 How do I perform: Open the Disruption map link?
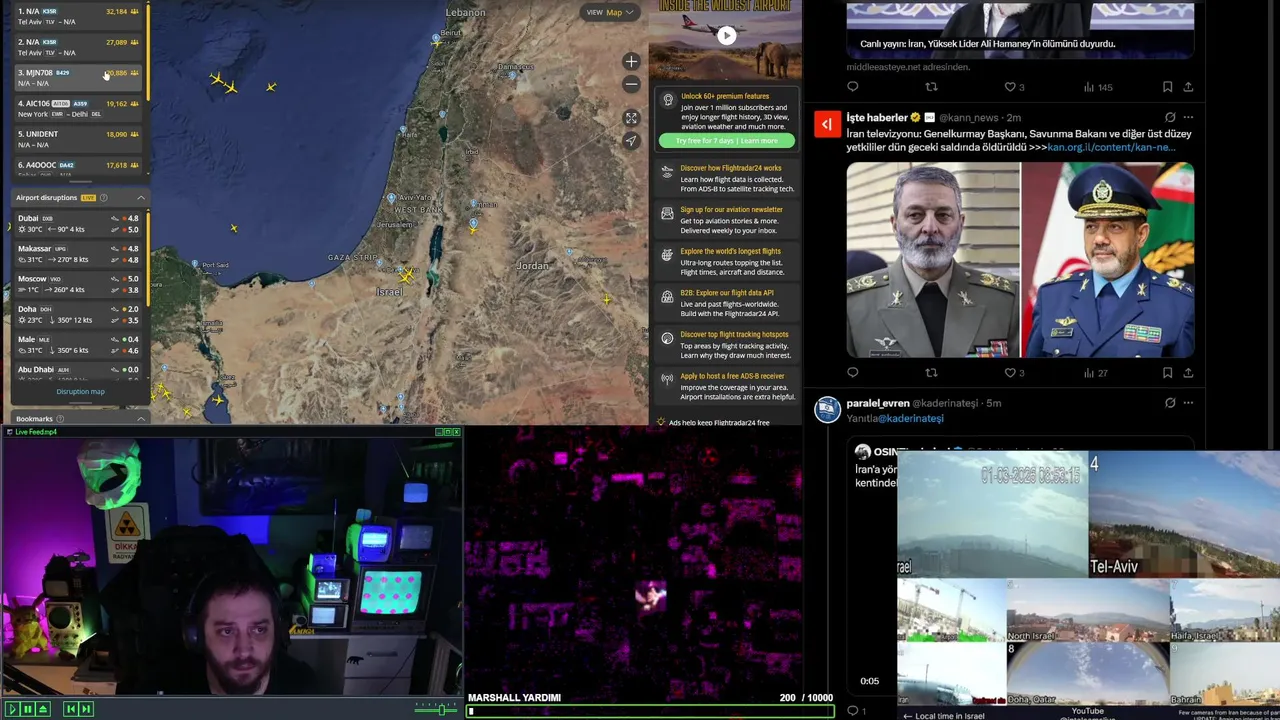point(80,391)
